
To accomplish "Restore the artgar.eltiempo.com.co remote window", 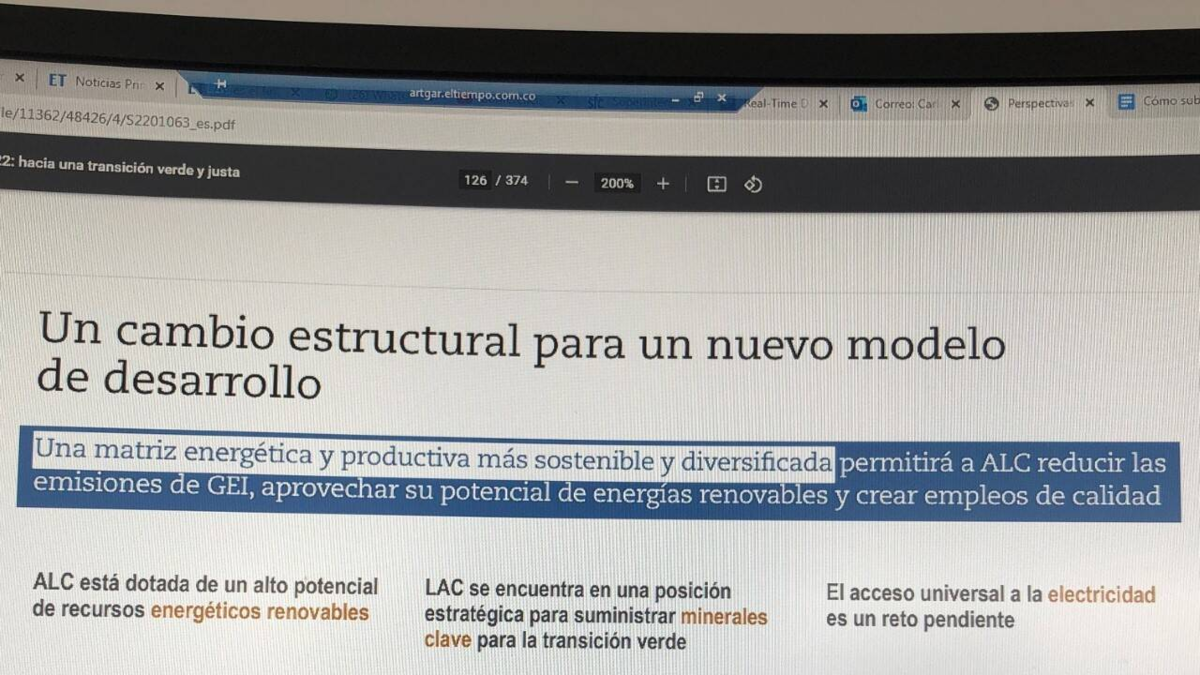I will 698,98.
